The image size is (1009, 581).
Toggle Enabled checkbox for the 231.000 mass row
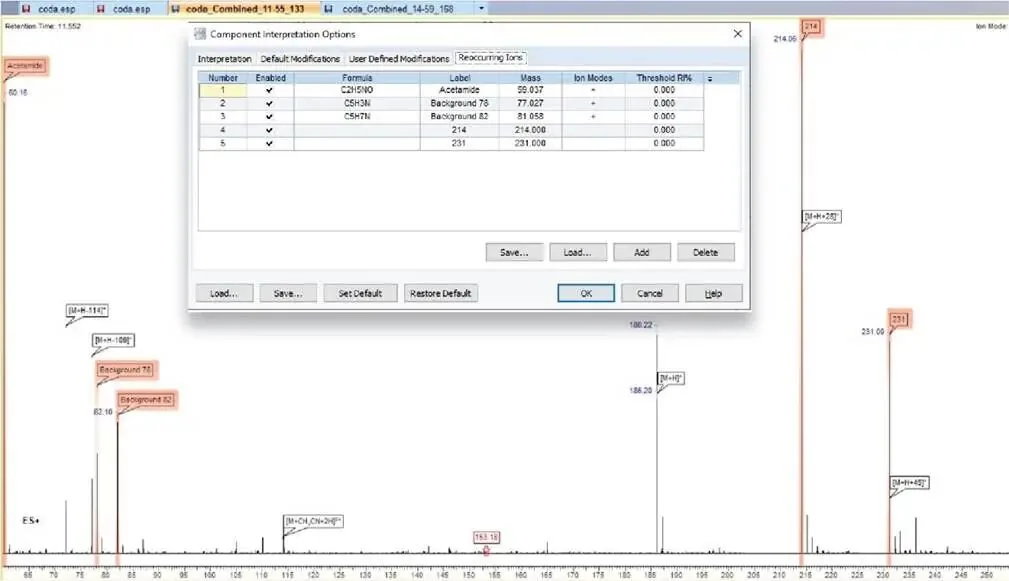[270, 143]
